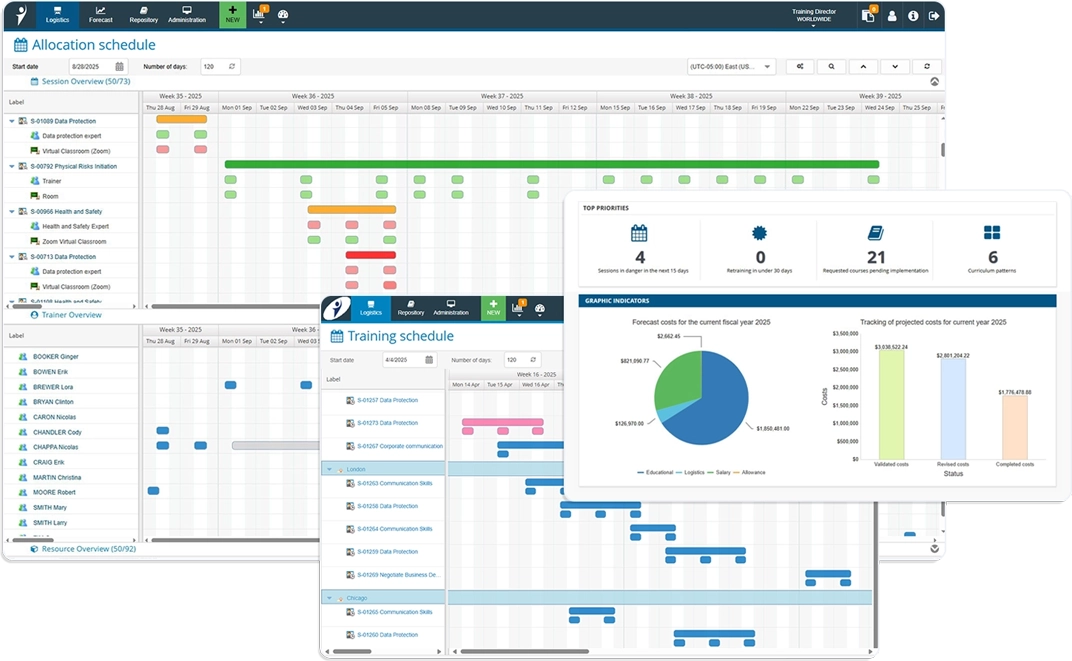Collapse the S-00966 Health and Safety row
Screen dimensions: 1072x661
coord(12,211)
